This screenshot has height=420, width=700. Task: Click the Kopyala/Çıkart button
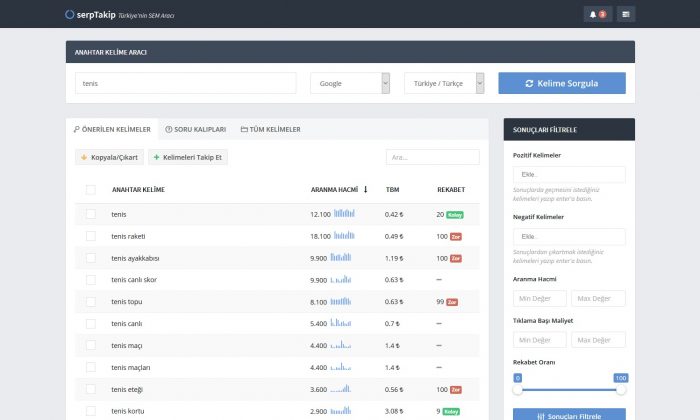pos(109,157)
